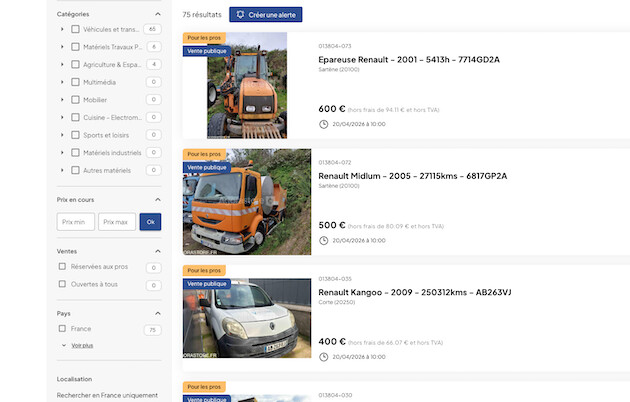Image resolution: width=630 pixels, height=402 pixels.
Task: Check the Matériels Travaux Publics checkbox
Action: [75, 47]
